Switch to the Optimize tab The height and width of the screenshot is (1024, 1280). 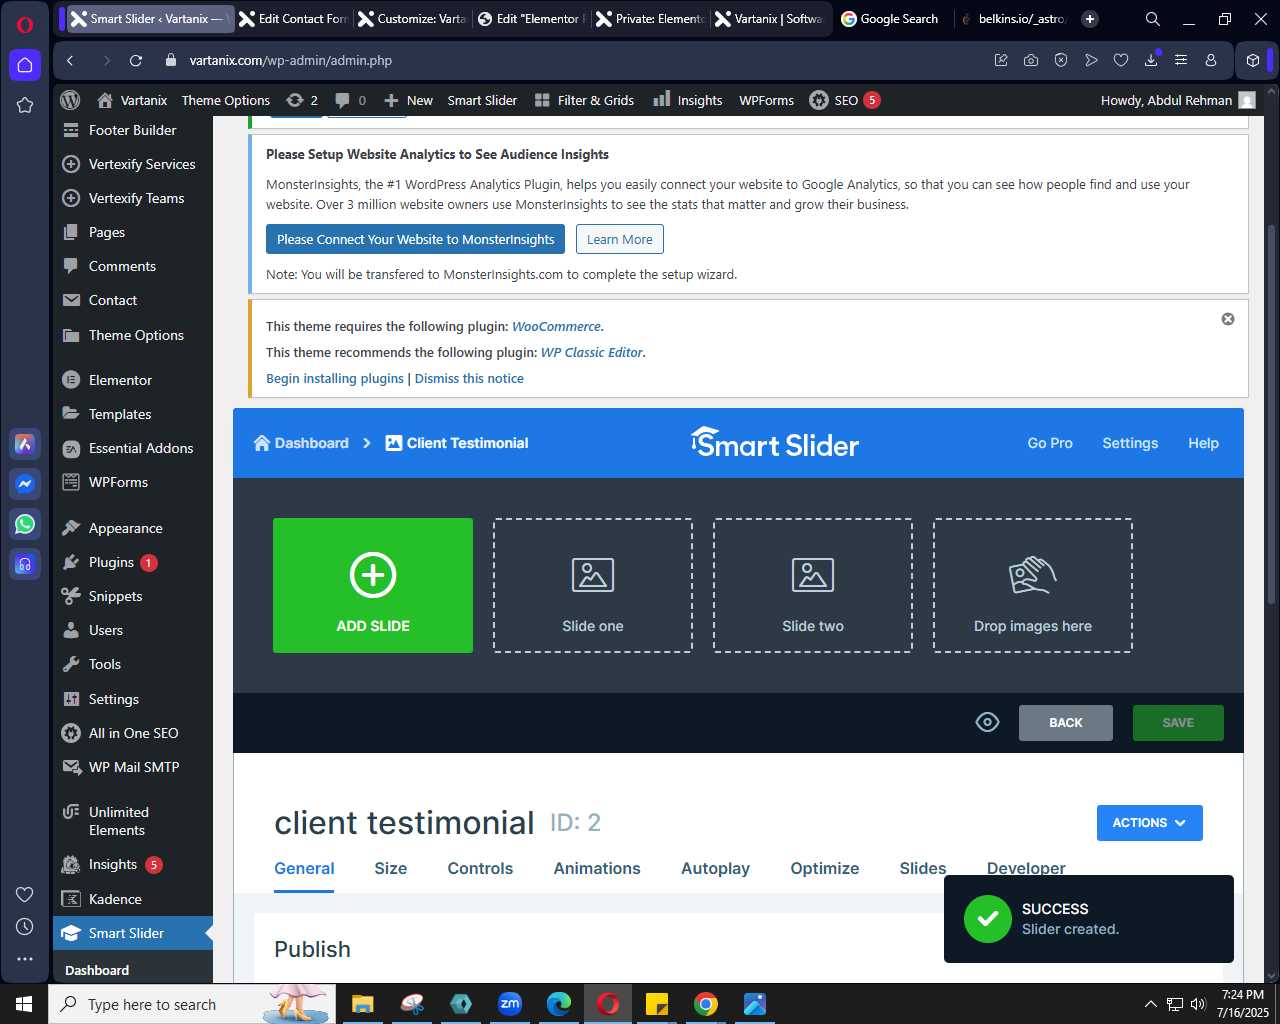(x=825, y=868)
